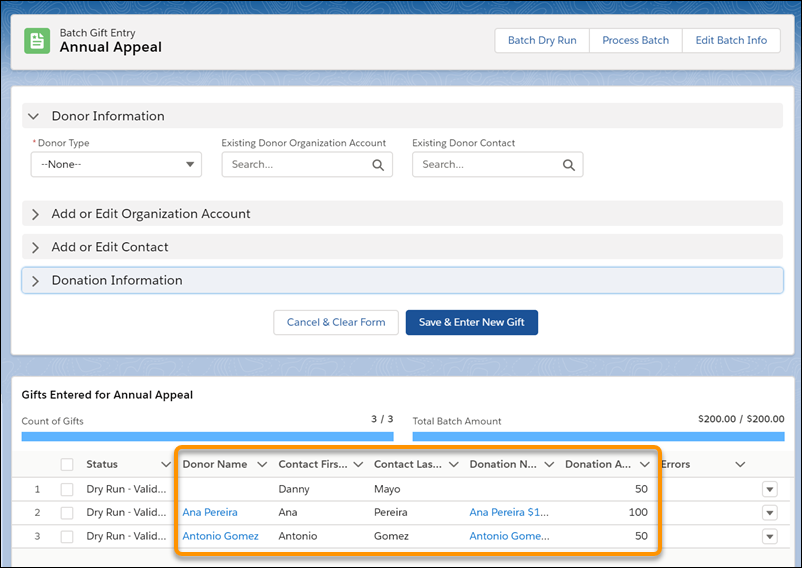Click the search magnifier in Existing Donor Organization Account
Viewport: 802px width, 568px height.
tap(378, 165)
